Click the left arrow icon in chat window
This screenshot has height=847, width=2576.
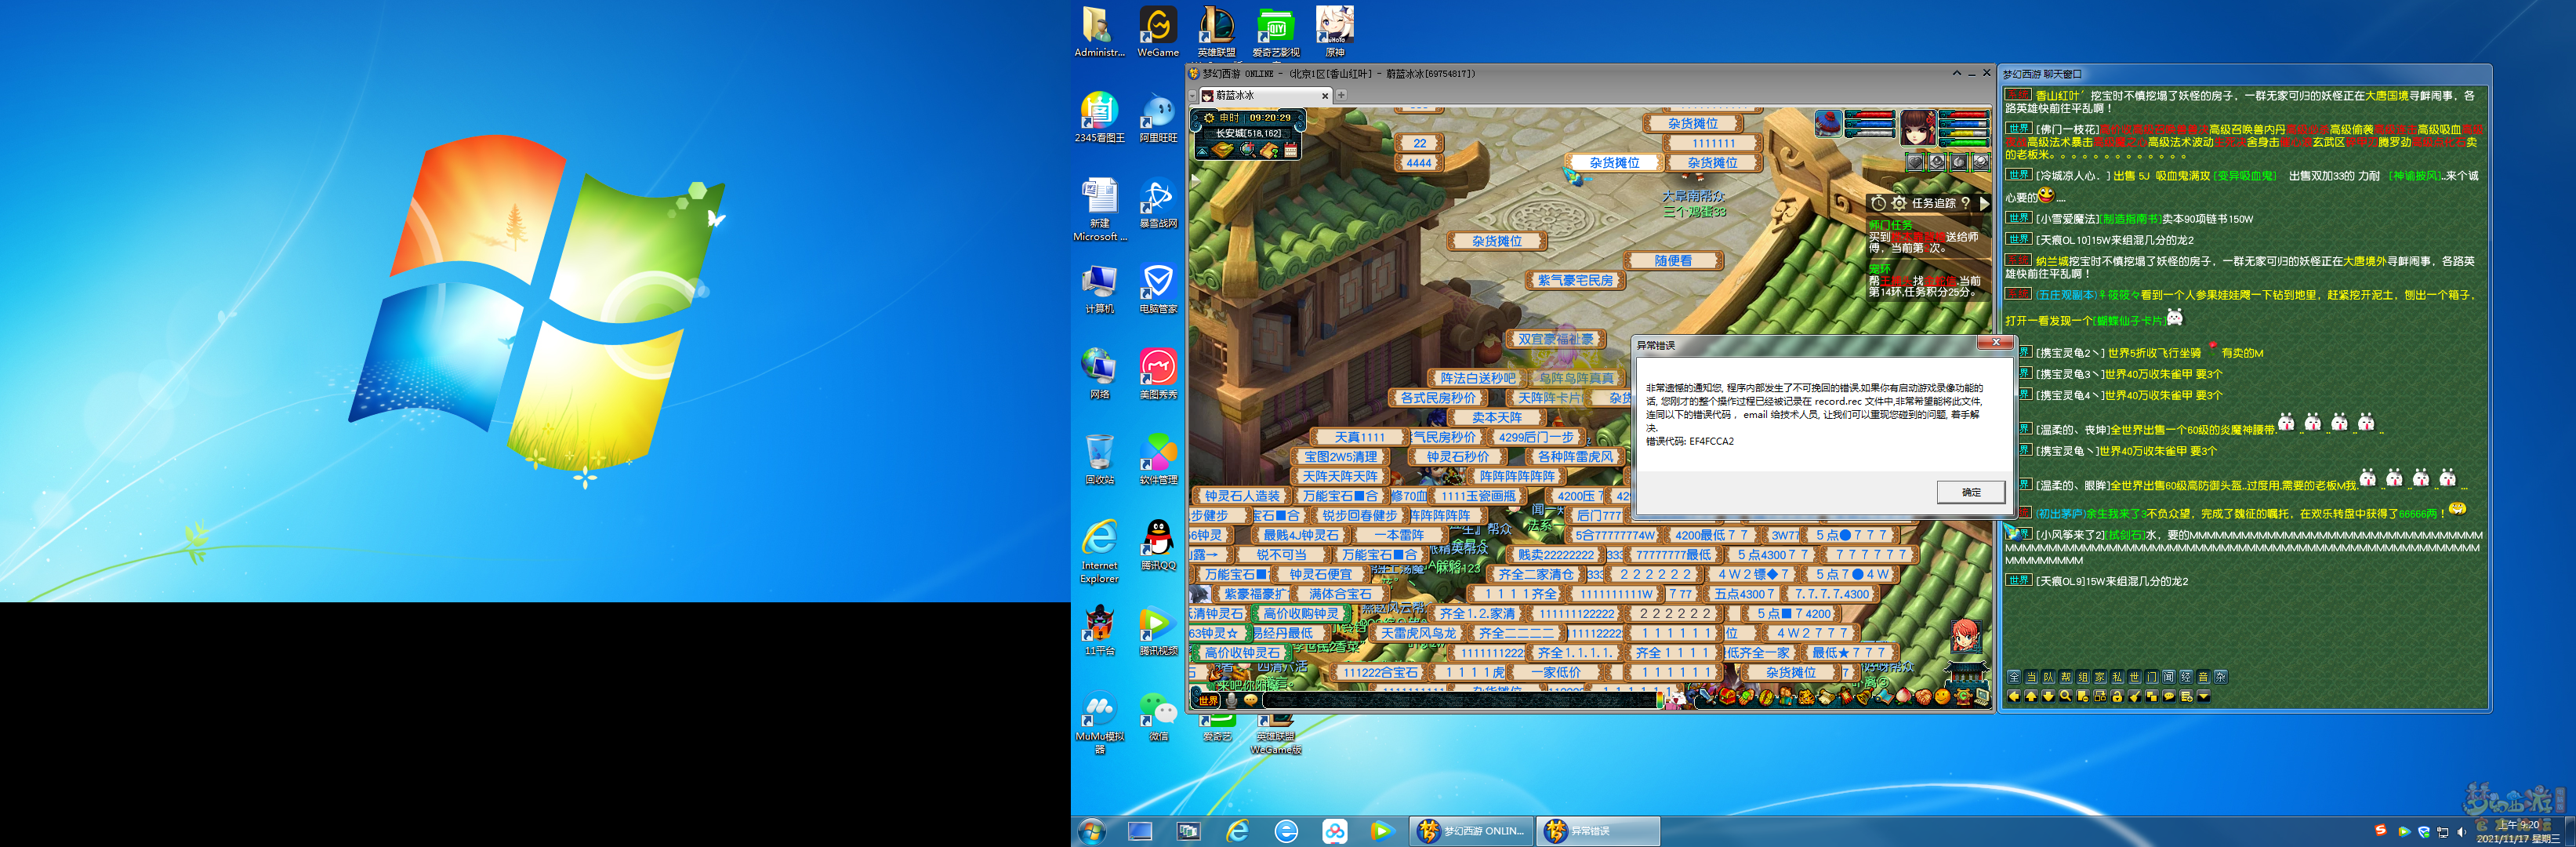[x=2014, y=697]
